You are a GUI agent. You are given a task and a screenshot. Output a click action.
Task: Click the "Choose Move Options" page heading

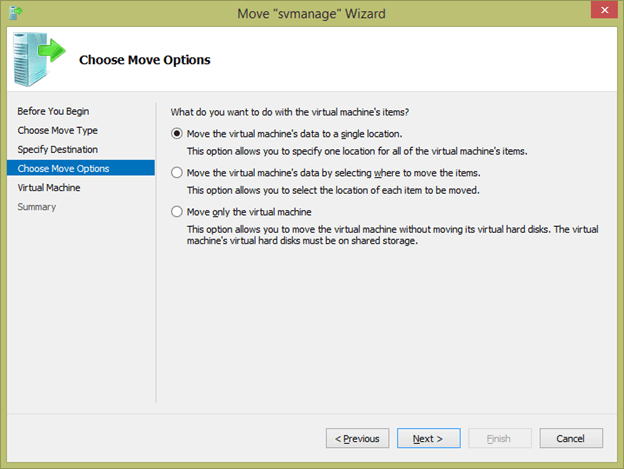145,60
